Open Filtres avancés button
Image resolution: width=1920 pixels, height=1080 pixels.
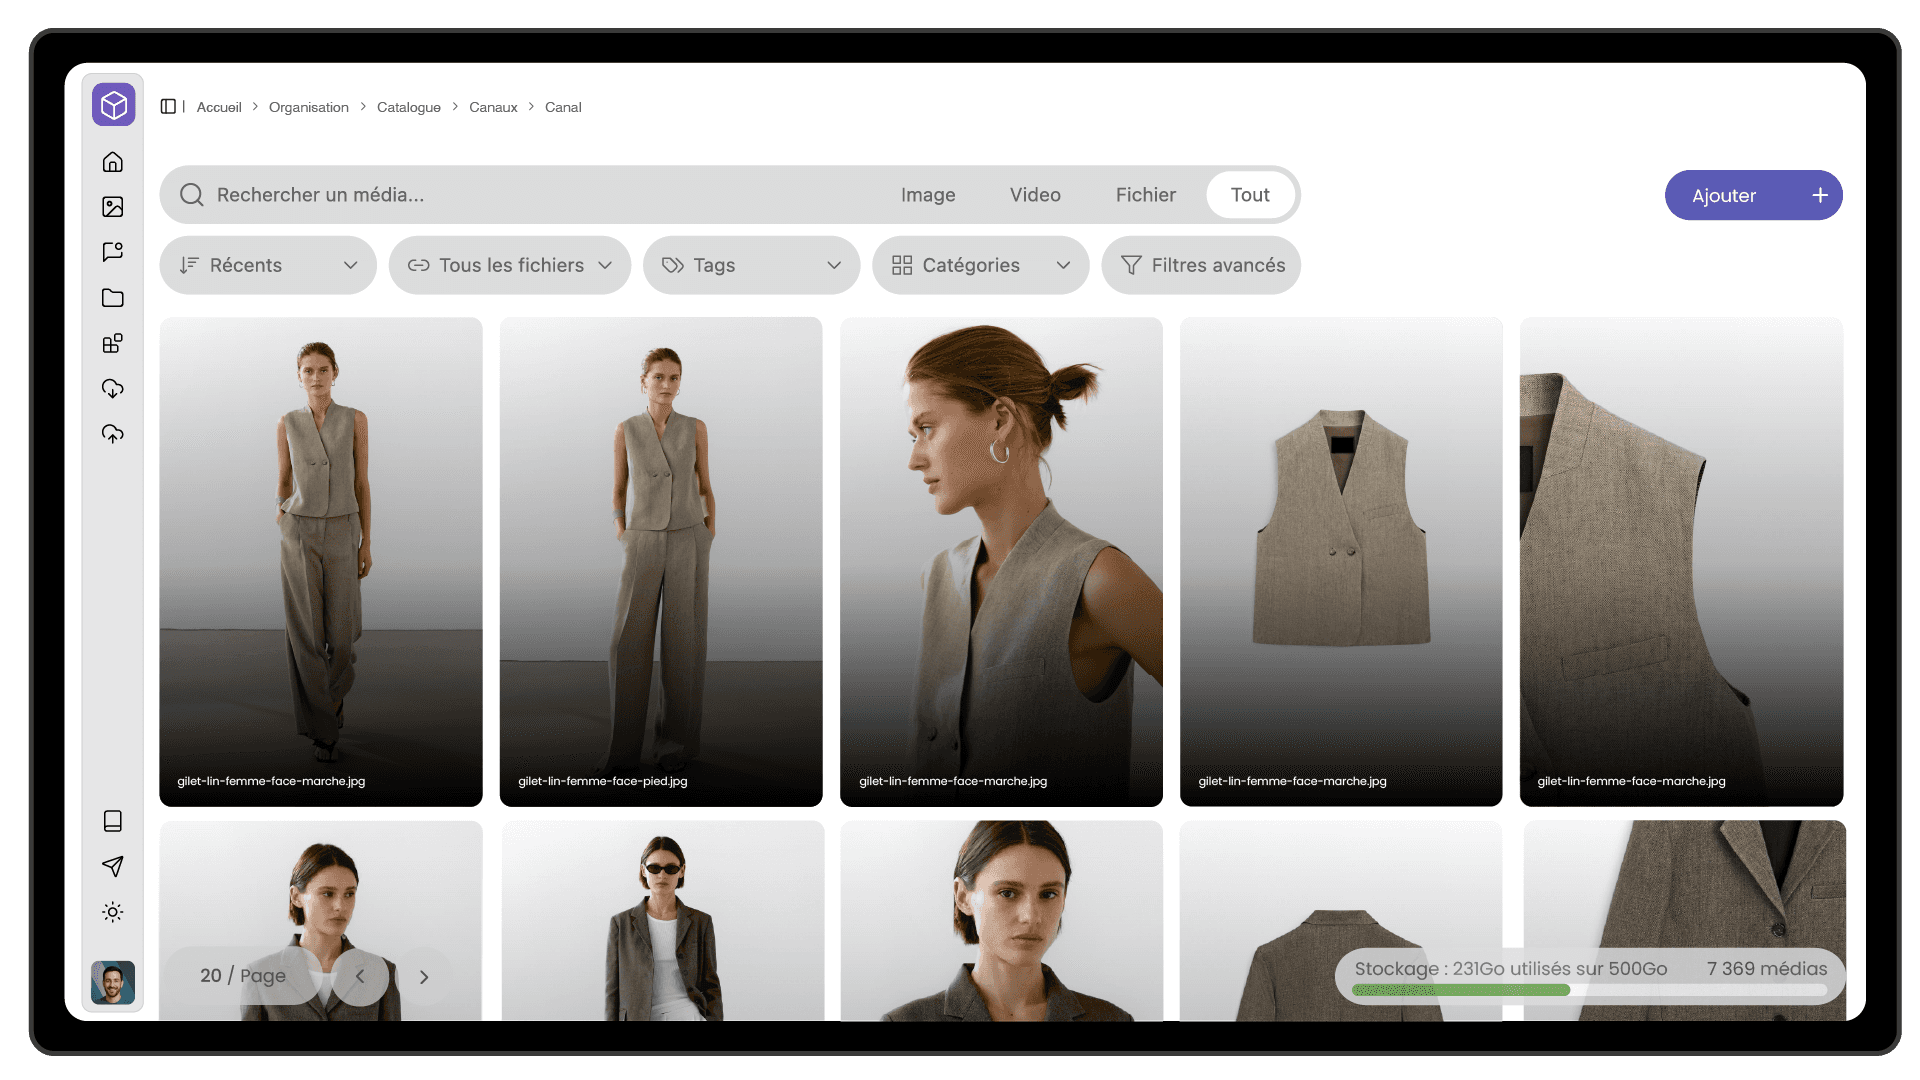1201,265
